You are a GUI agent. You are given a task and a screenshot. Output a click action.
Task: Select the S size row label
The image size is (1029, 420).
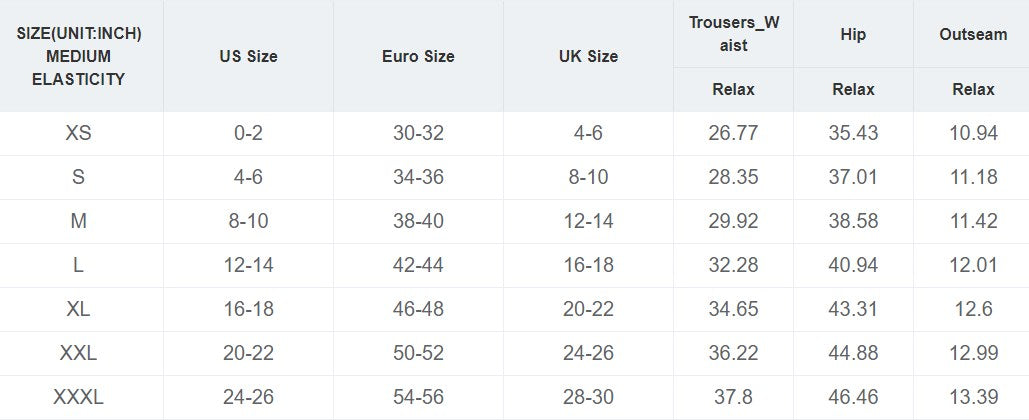click(x=79, y=177)
